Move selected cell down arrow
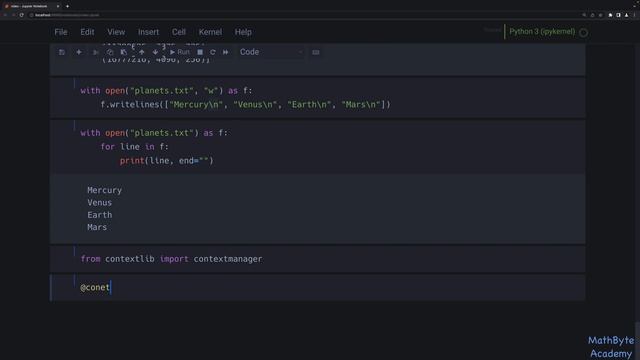640x360 pixels. [x=155, y=52]
